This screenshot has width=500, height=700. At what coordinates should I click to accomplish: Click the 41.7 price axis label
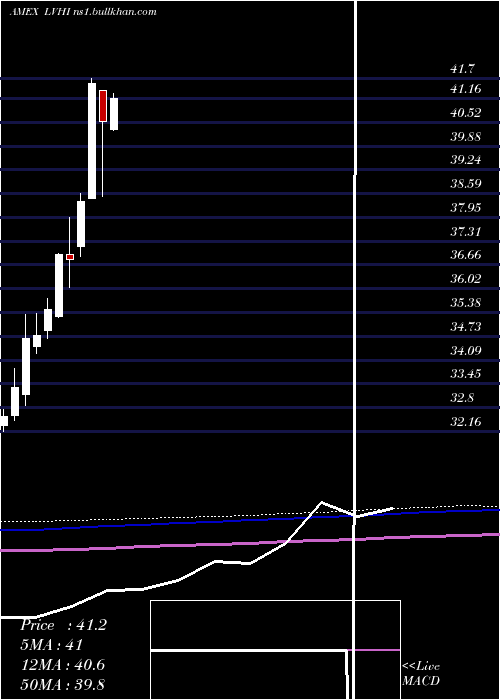(x=462, y=69)
